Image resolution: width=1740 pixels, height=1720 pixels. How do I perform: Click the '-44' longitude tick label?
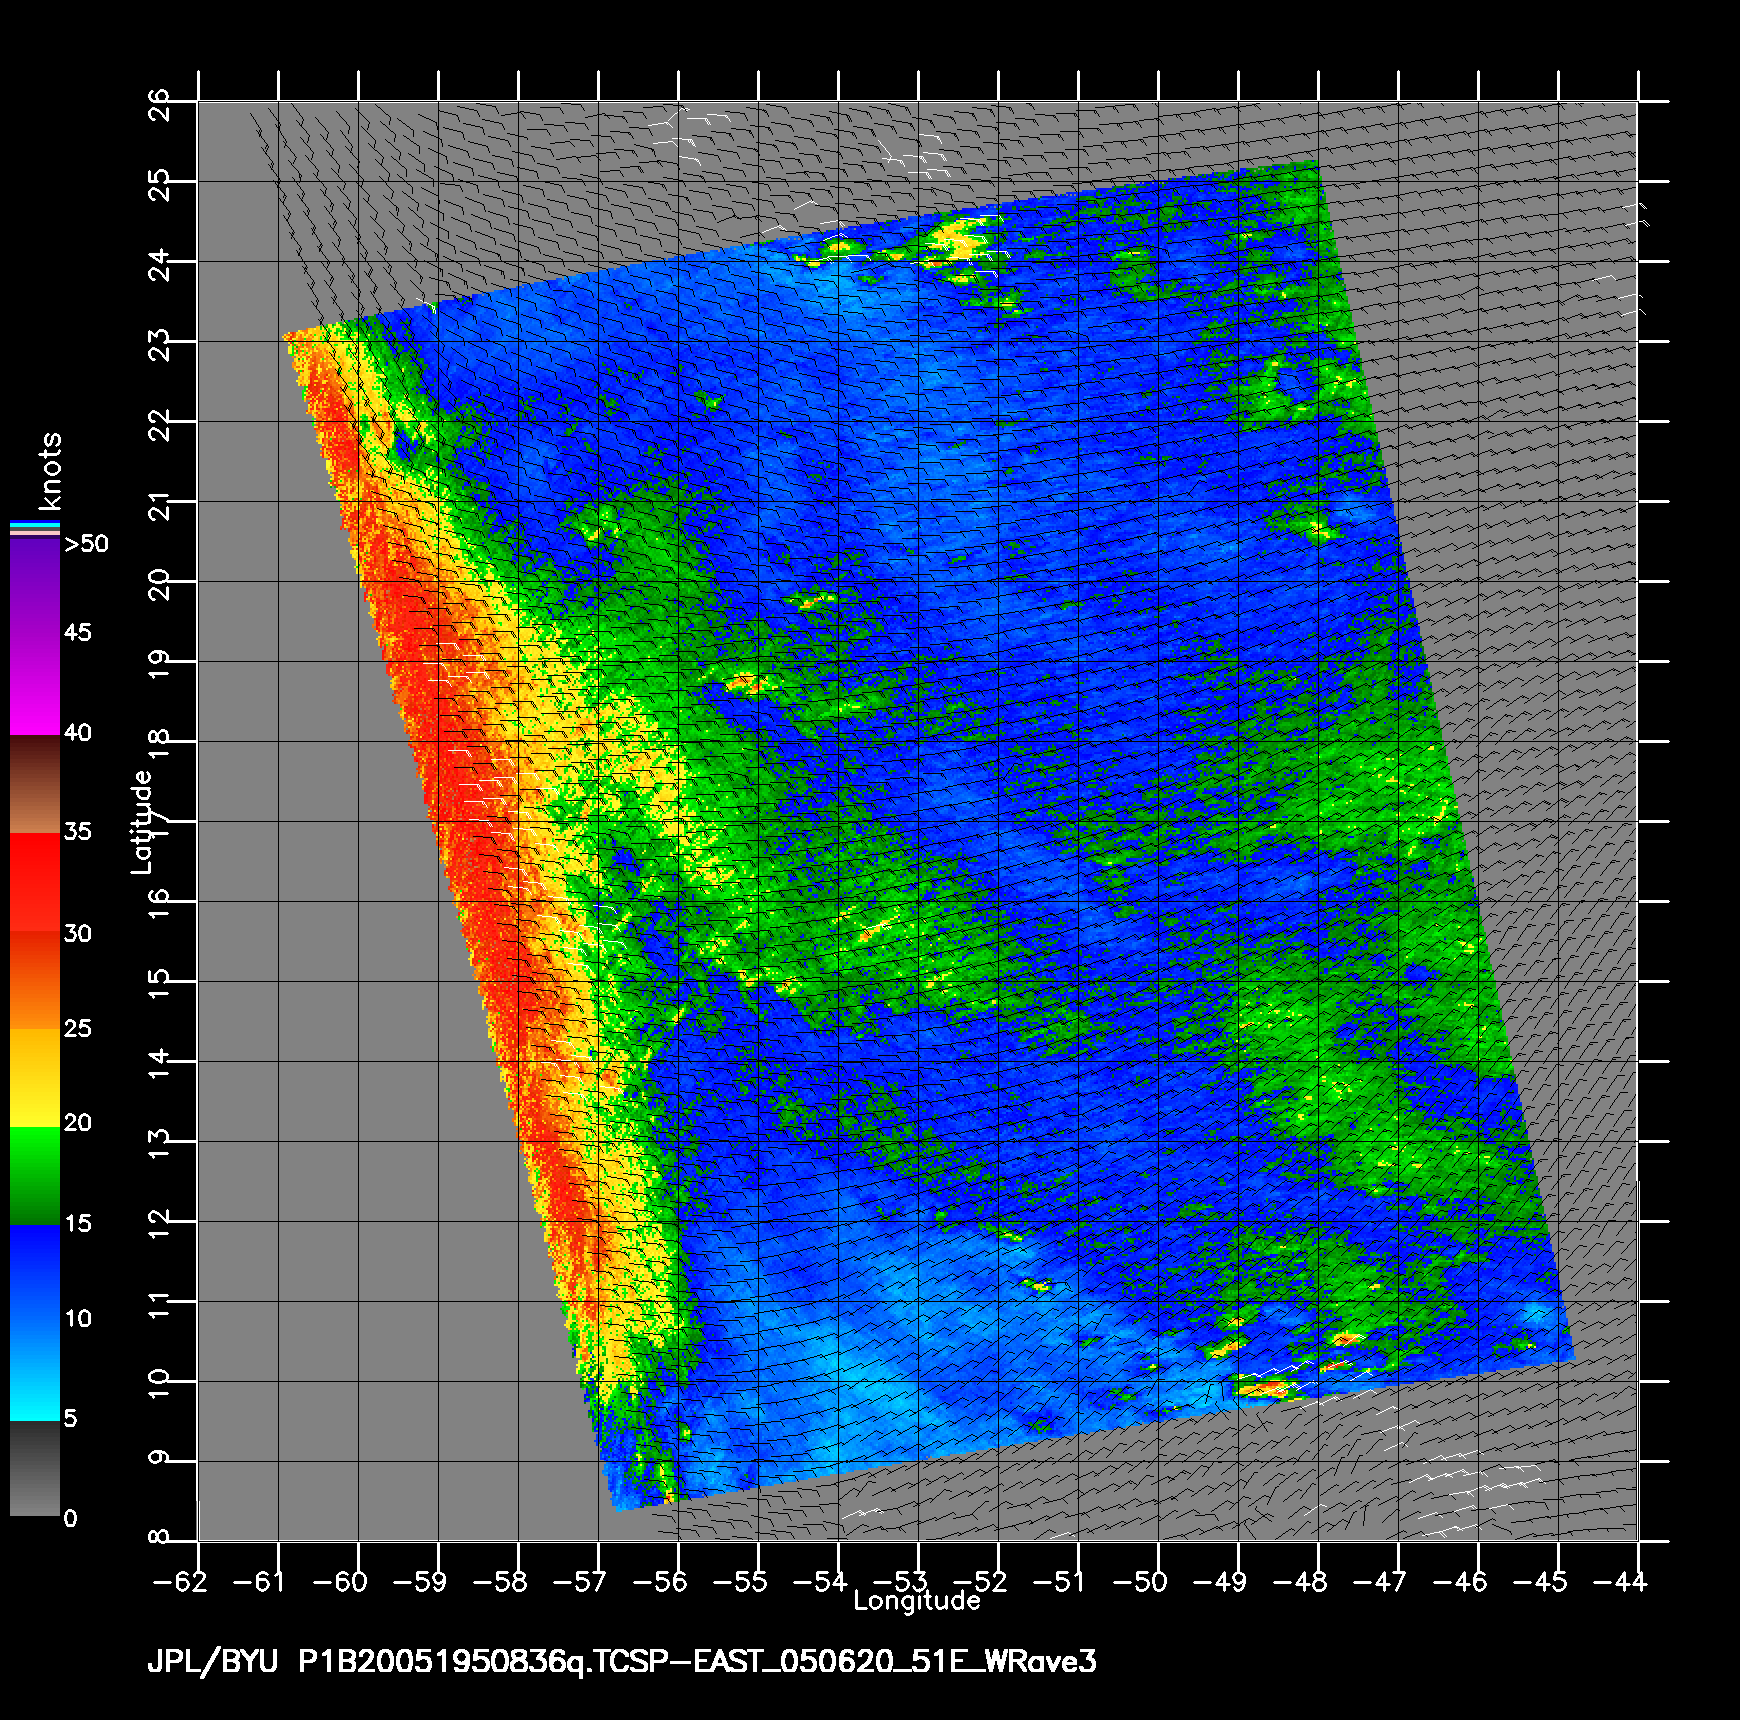pyautogui.click(x=1620, y=1582)
